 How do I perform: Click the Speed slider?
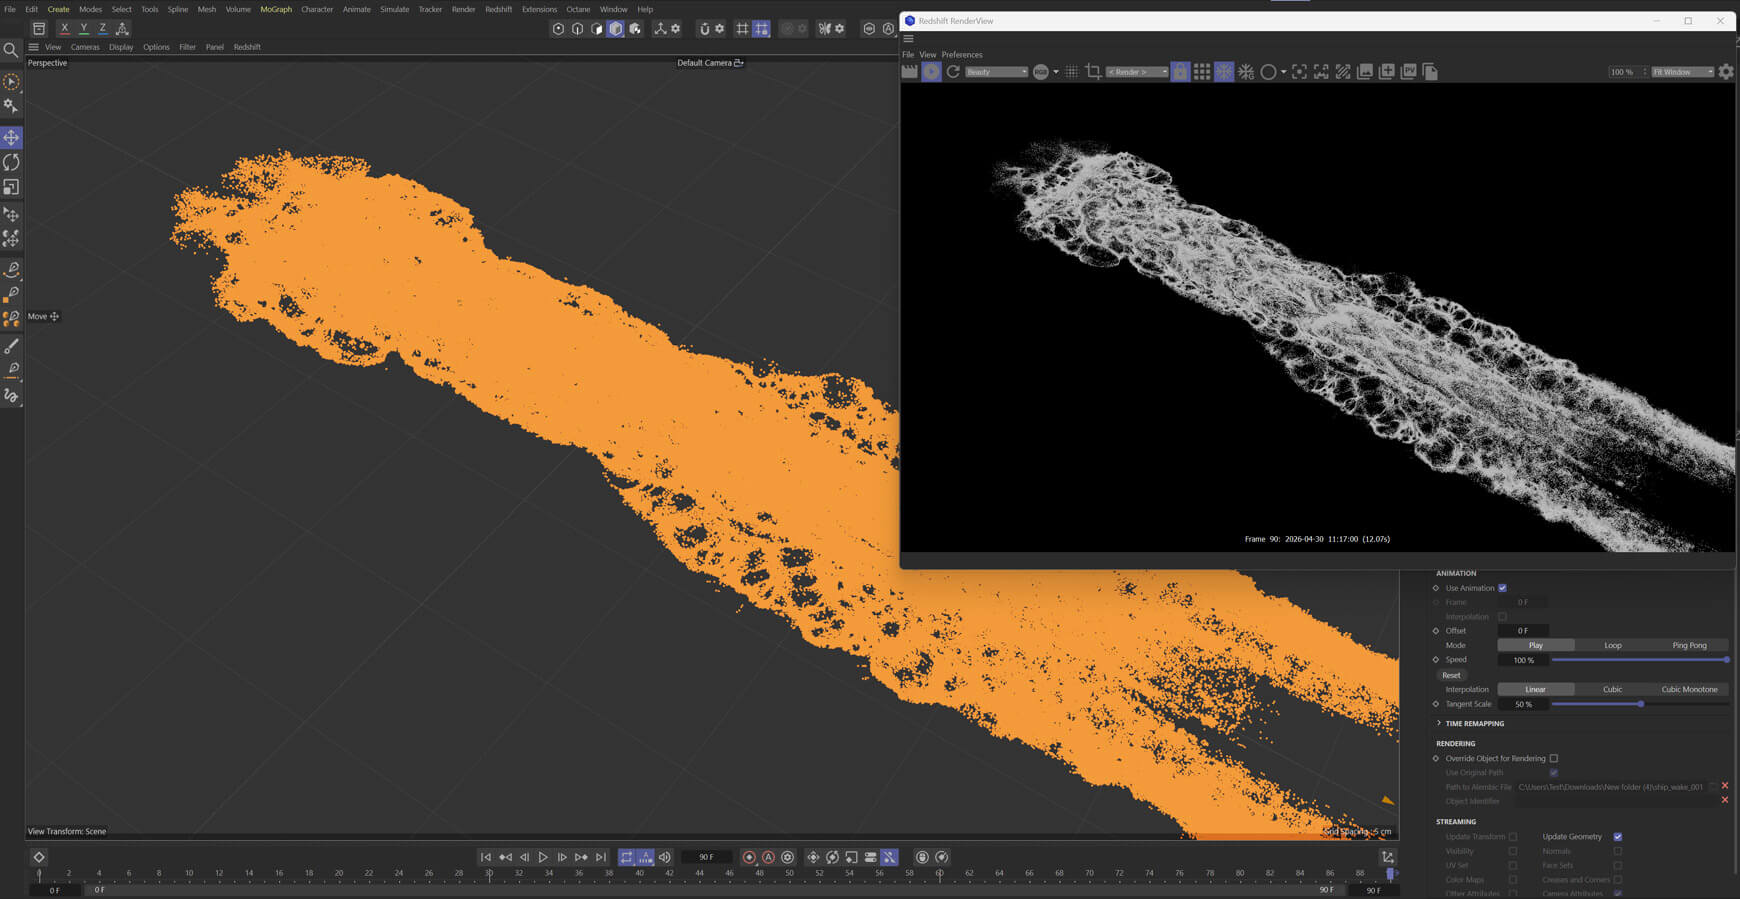tap(1640, 660)
